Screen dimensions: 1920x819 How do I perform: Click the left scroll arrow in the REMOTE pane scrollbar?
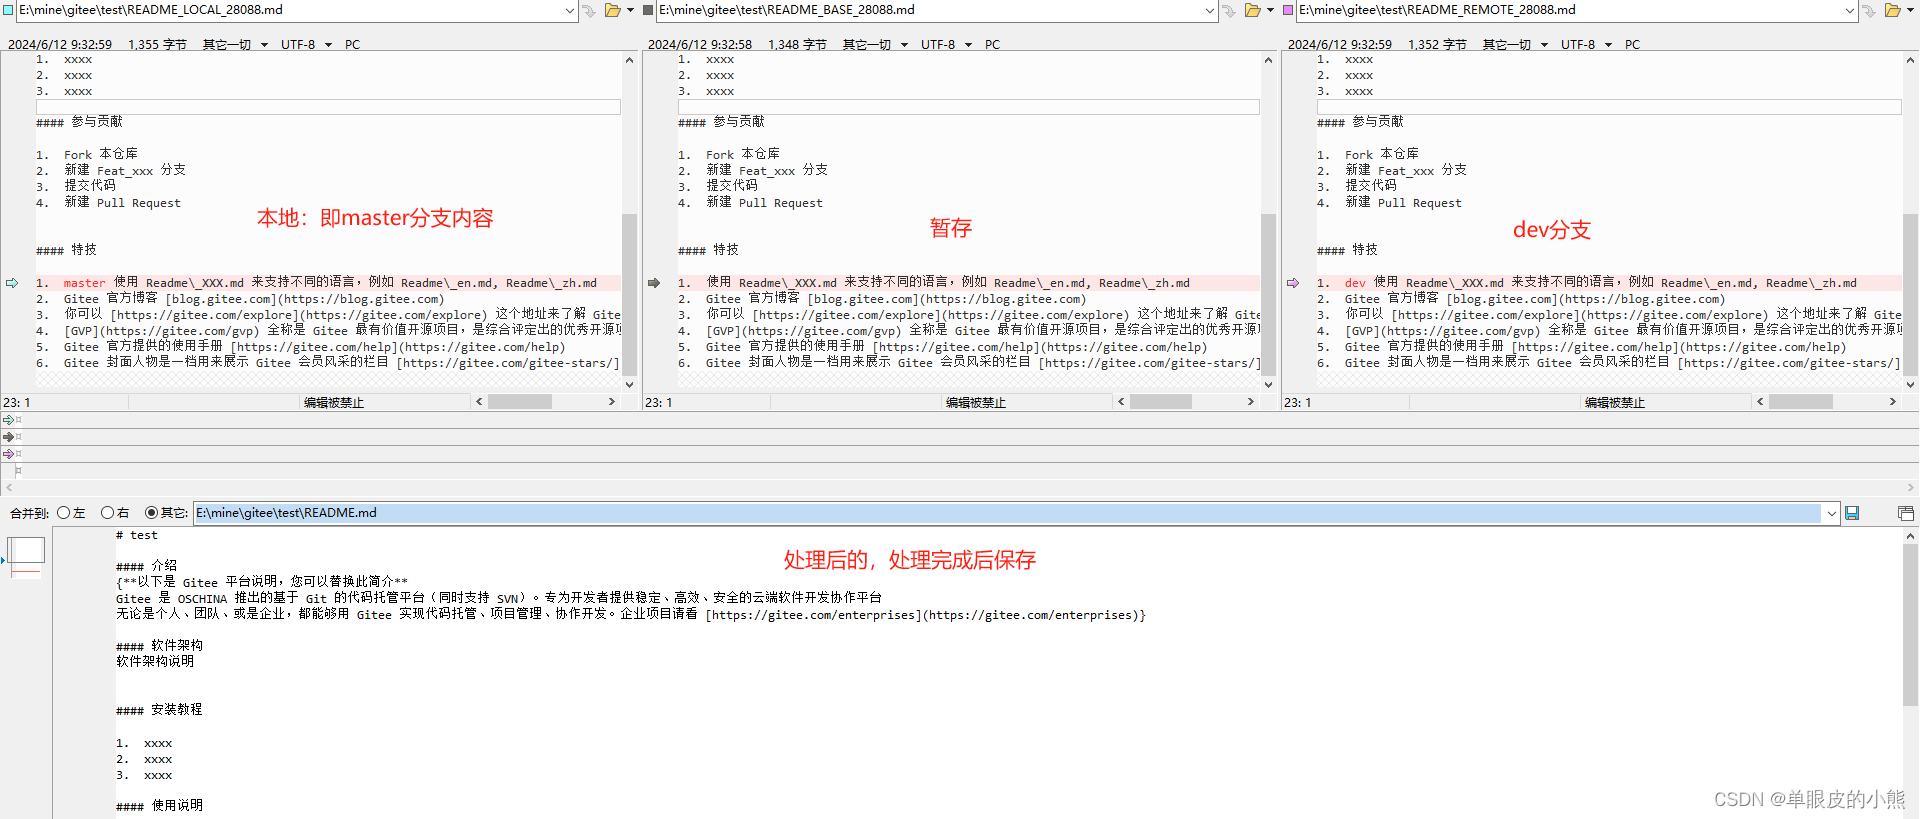pyautogui.click(x=1760, y=402)
